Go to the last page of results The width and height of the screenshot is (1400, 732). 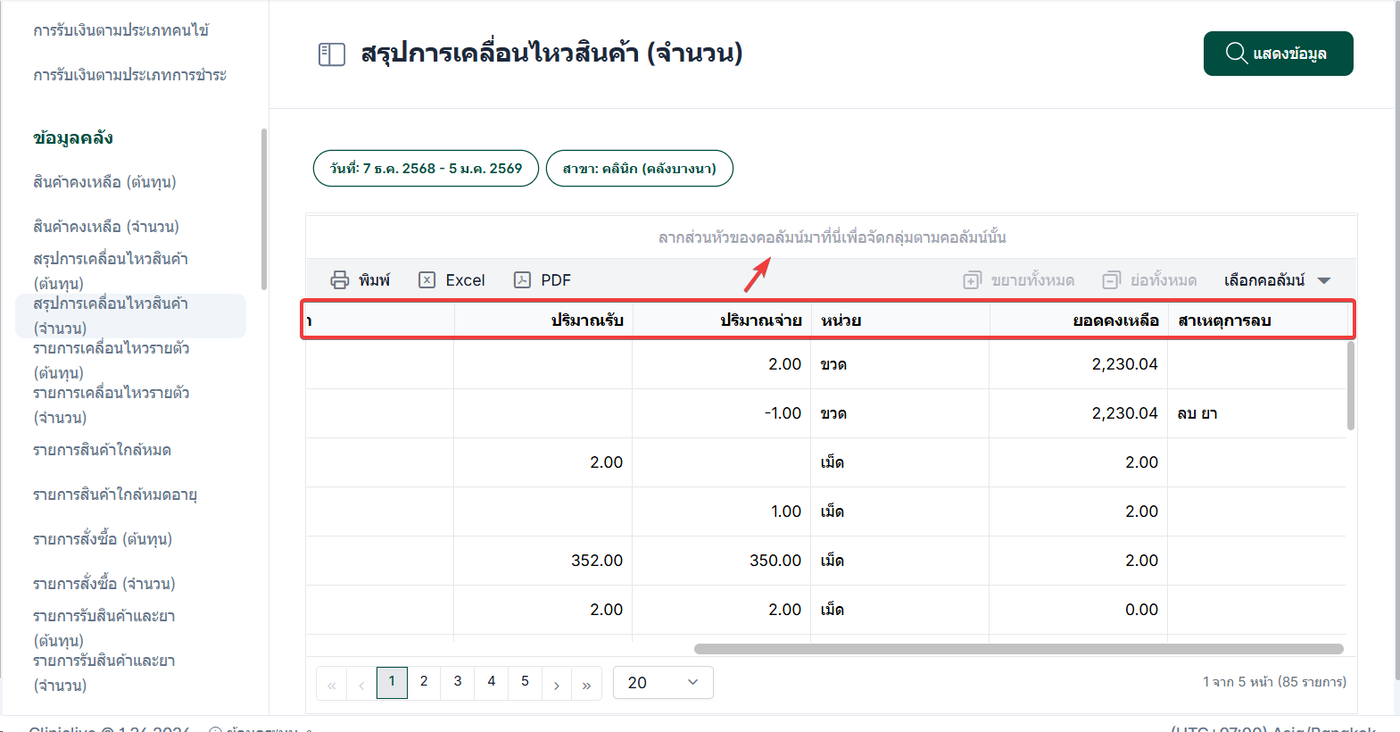pos(586,684)
